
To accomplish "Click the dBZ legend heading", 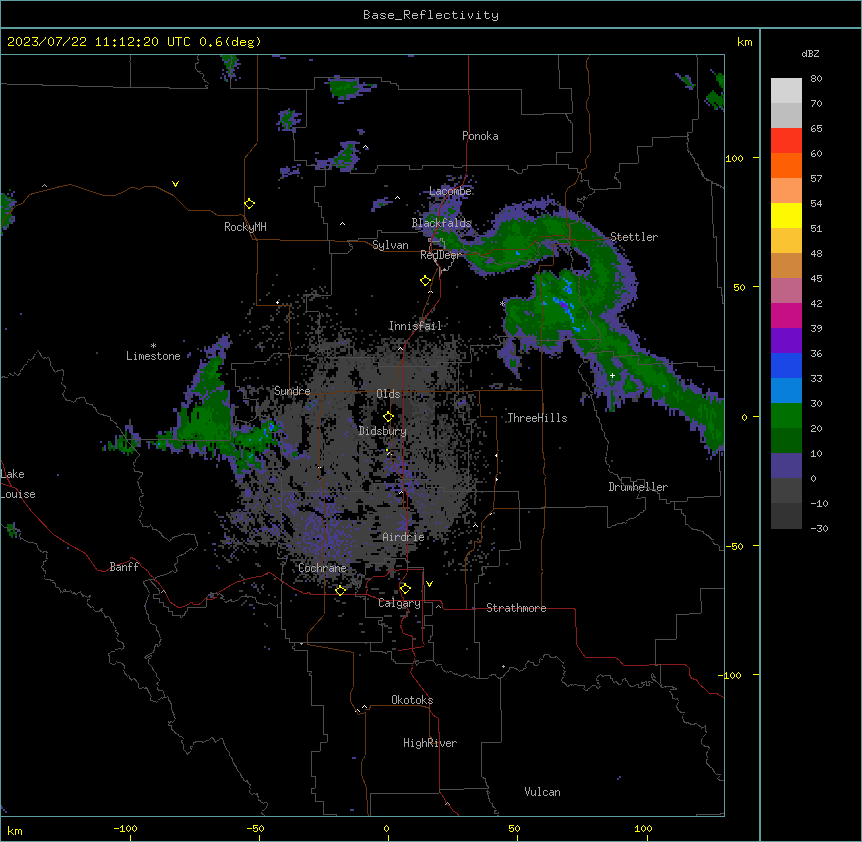I will coord(810,54).
